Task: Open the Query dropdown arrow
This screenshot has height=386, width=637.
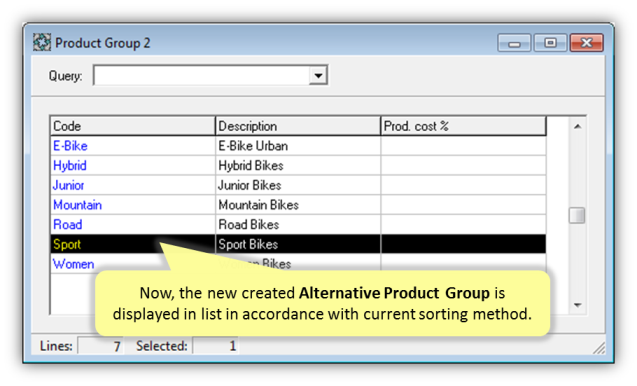Action: tap(318, 76)
